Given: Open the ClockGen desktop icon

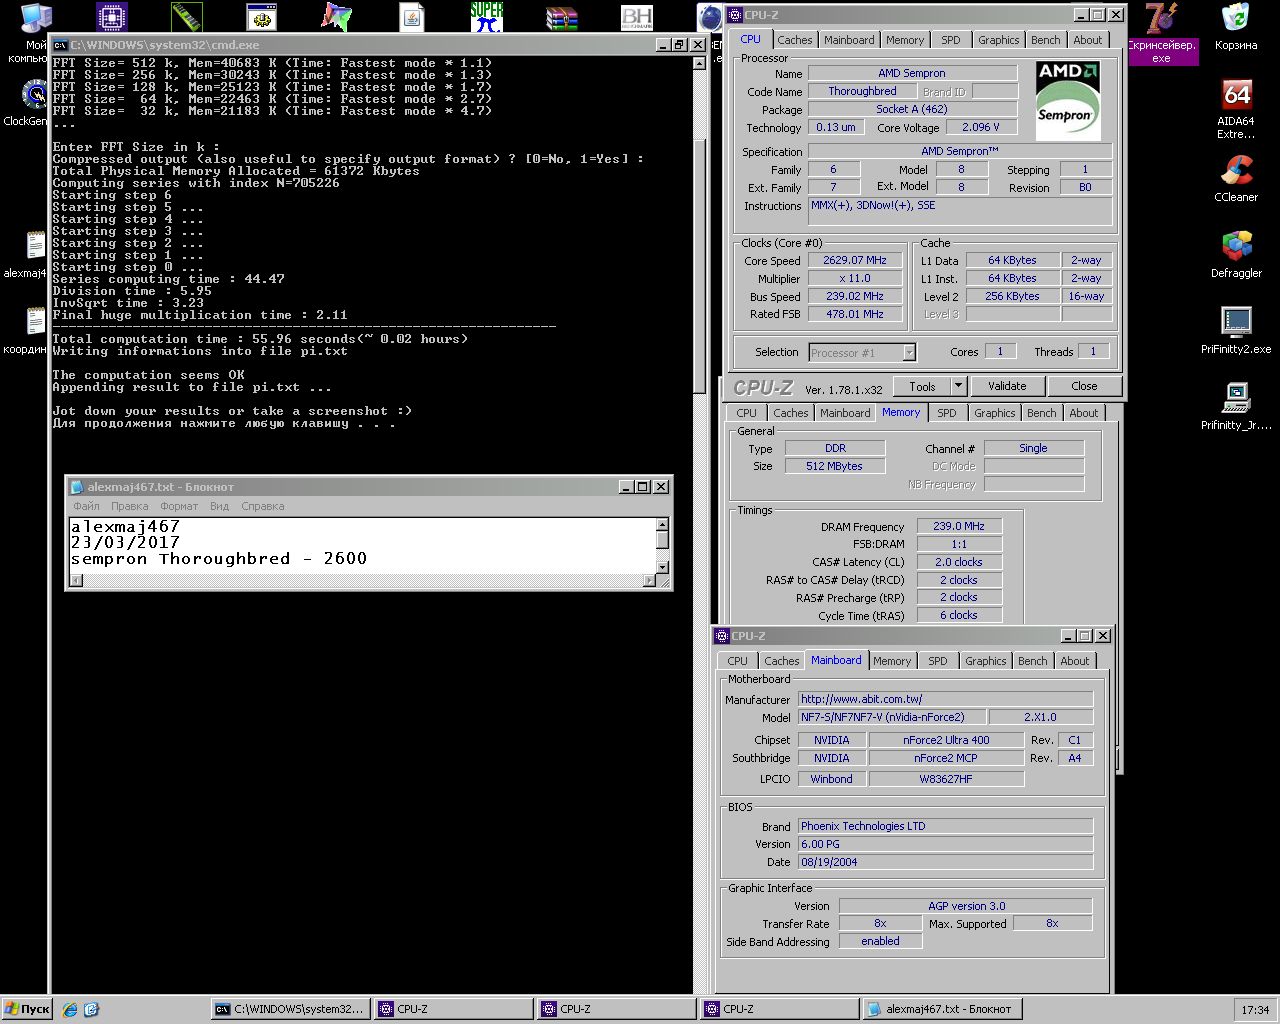Looking at the screenshot, I should pos(33,94).
